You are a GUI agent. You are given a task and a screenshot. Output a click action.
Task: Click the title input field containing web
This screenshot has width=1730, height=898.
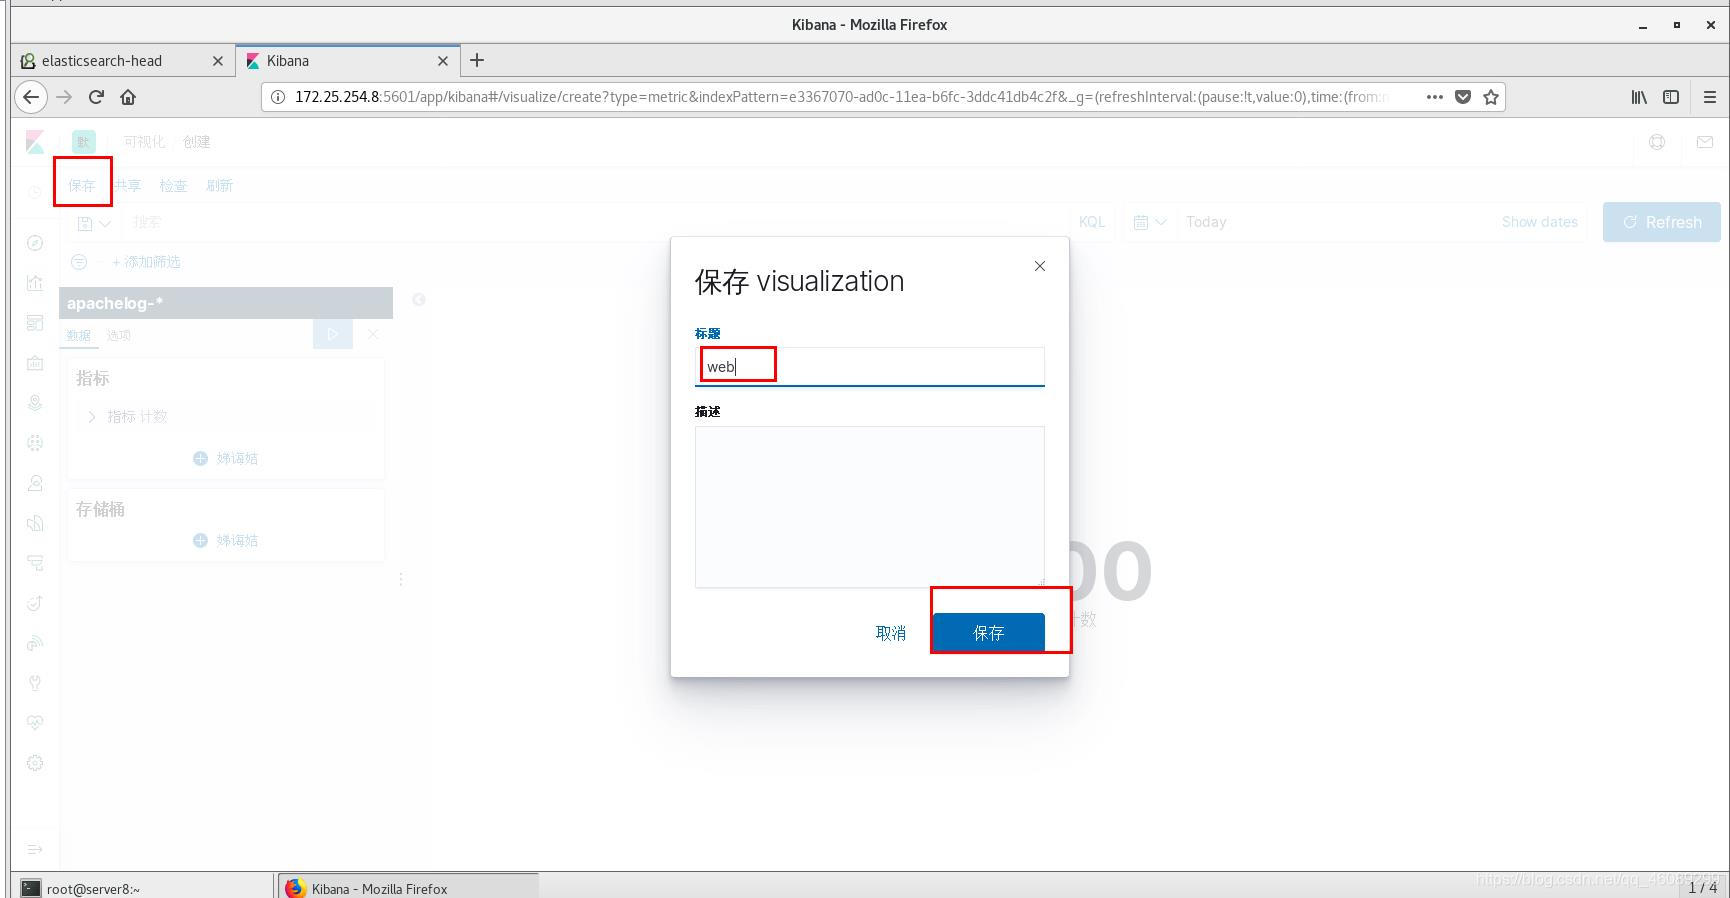click(870, 366)
